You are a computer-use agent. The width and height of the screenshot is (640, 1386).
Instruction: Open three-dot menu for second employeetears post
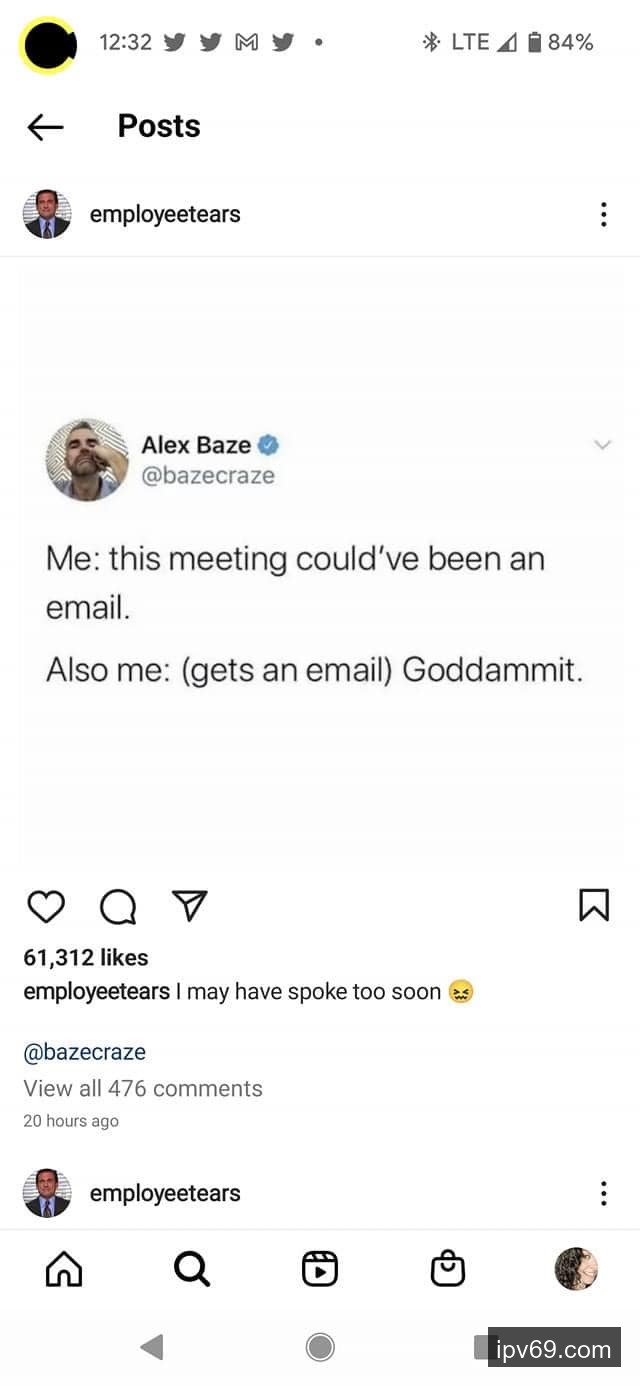point(603,1193)
